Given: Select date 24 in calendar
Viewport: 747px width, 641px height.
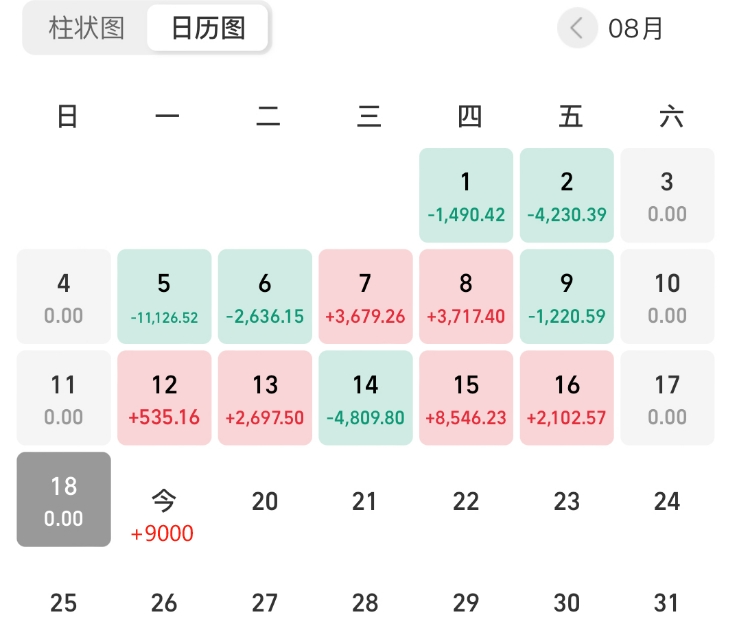Looking at the screenshot, I should coord(667,501).
